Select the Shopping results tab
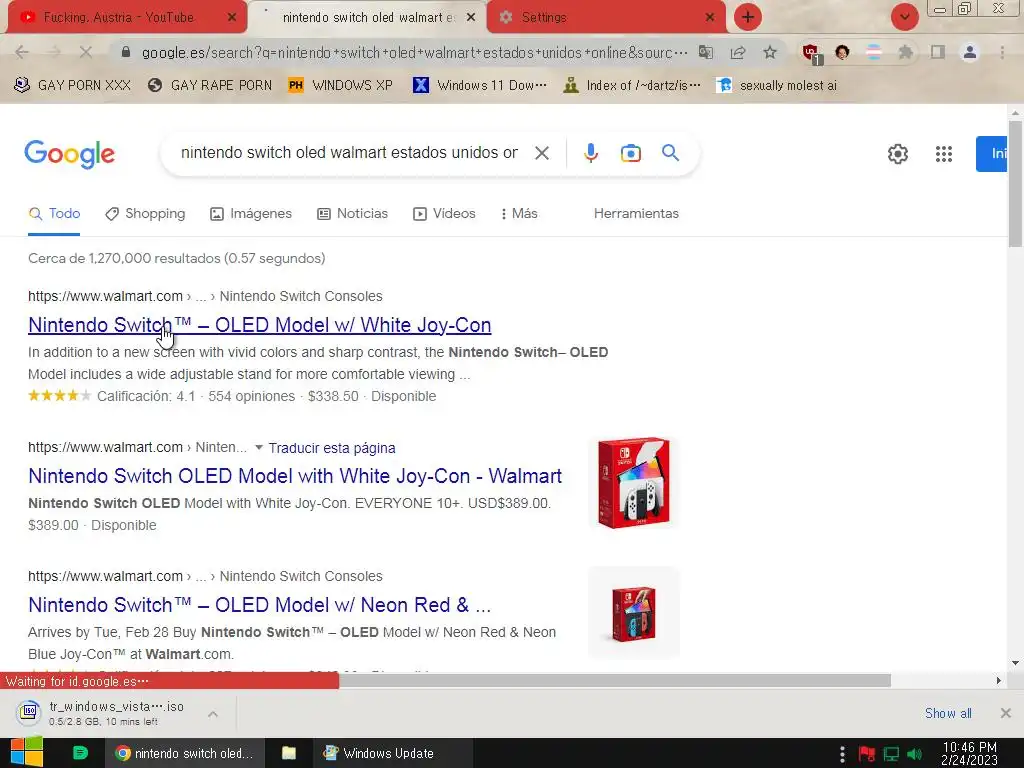Screen dimensions: 1024x768 click(x=145, y=214)
